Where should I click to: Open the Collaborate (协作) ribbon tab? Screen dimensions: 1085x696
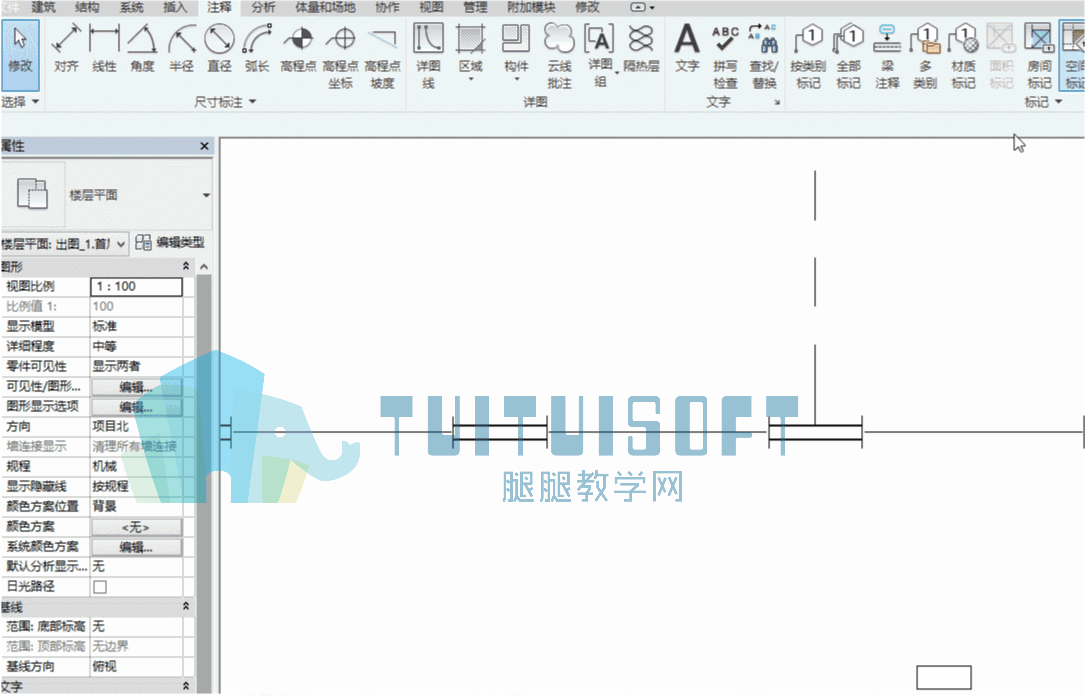click(x=388, y=8)
